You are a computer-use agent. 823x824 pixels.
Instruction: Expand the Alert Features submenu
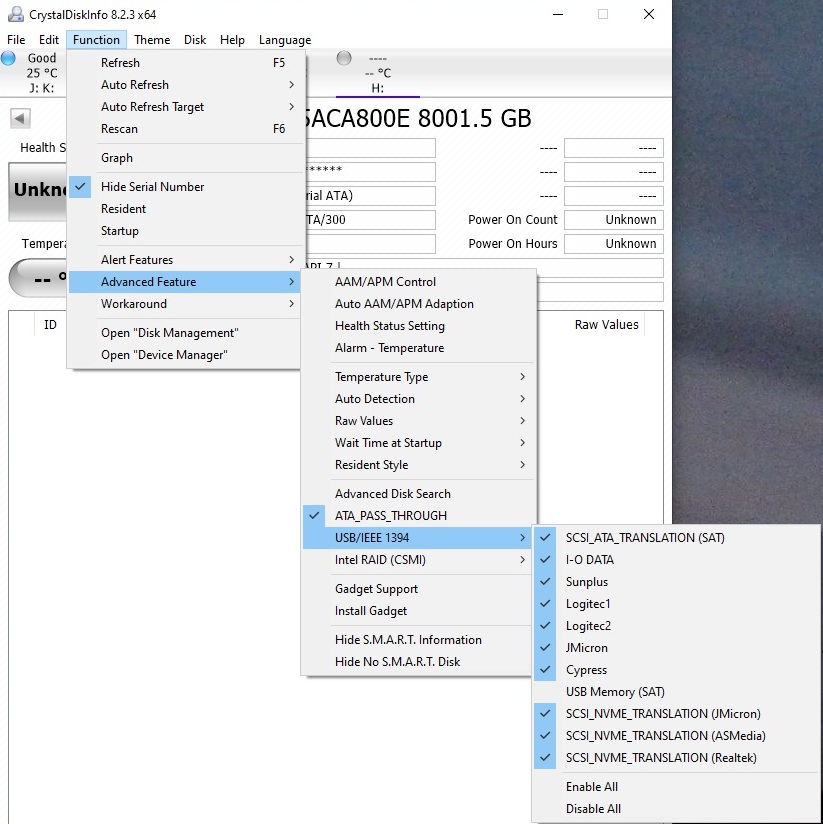pos(187,260)
